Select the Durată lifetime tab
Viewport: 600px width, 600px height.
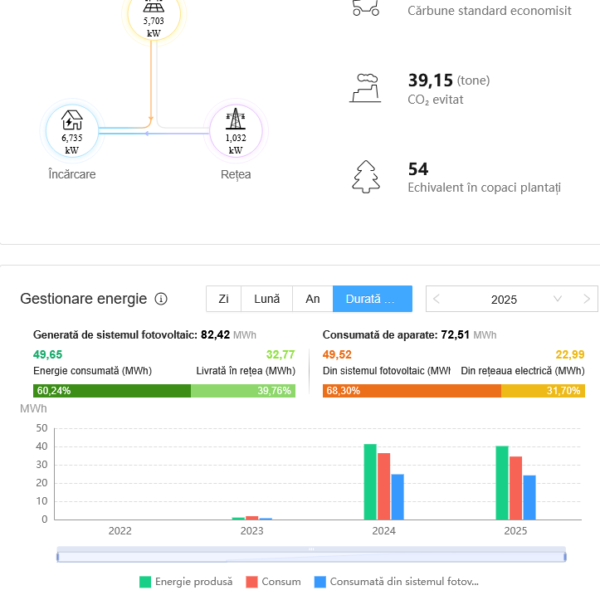point(372,299)
